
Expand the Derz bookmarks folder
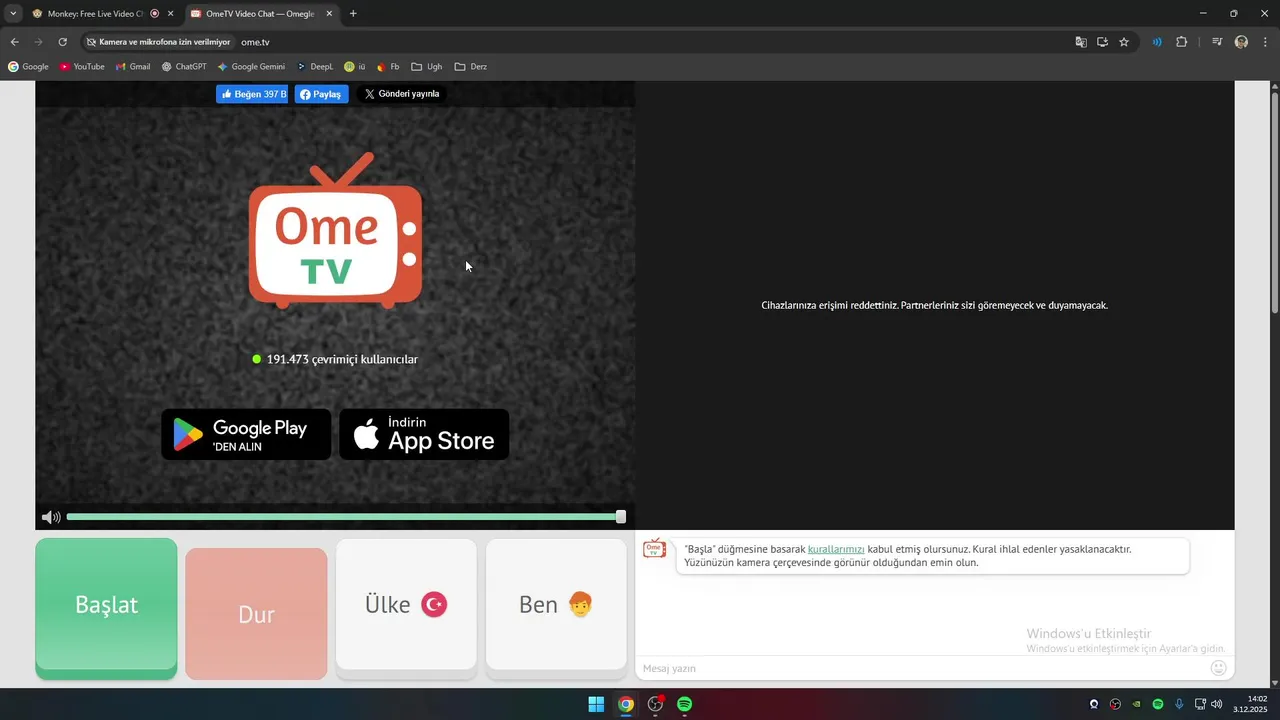pos(471,67)
